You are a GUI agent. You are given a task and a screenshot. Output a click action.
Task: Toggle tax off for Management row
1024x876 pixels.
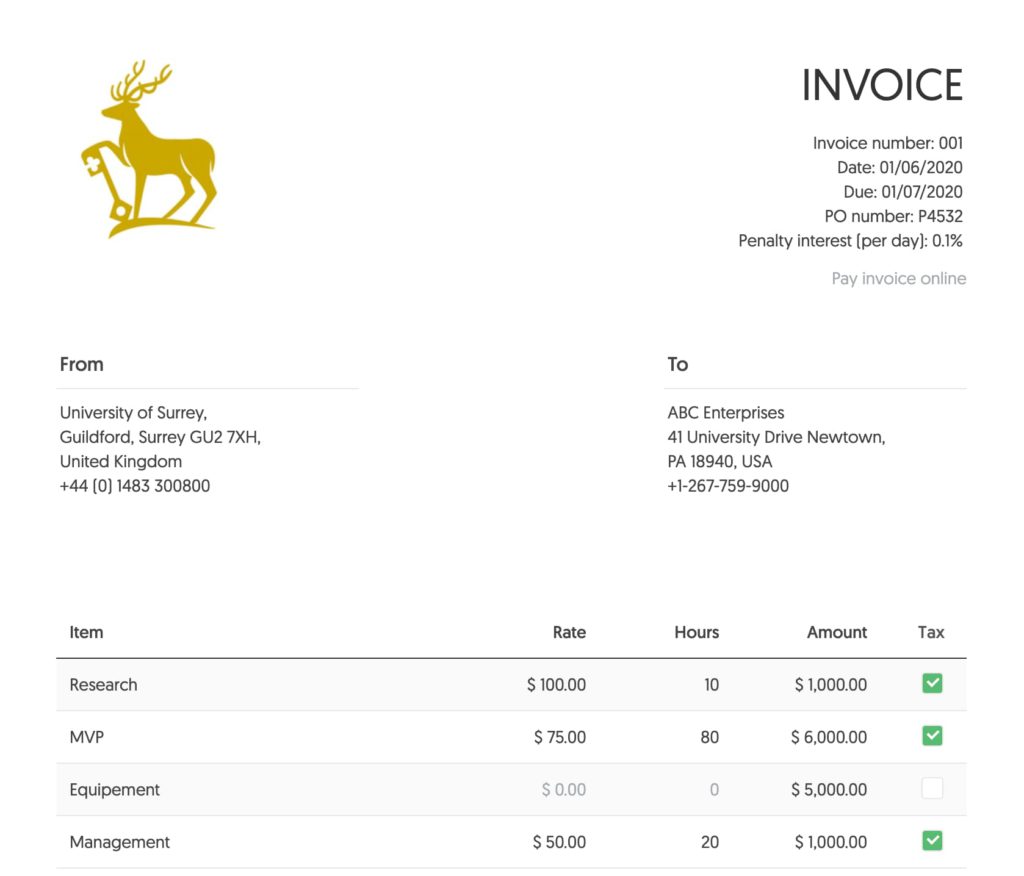[931, 840]
